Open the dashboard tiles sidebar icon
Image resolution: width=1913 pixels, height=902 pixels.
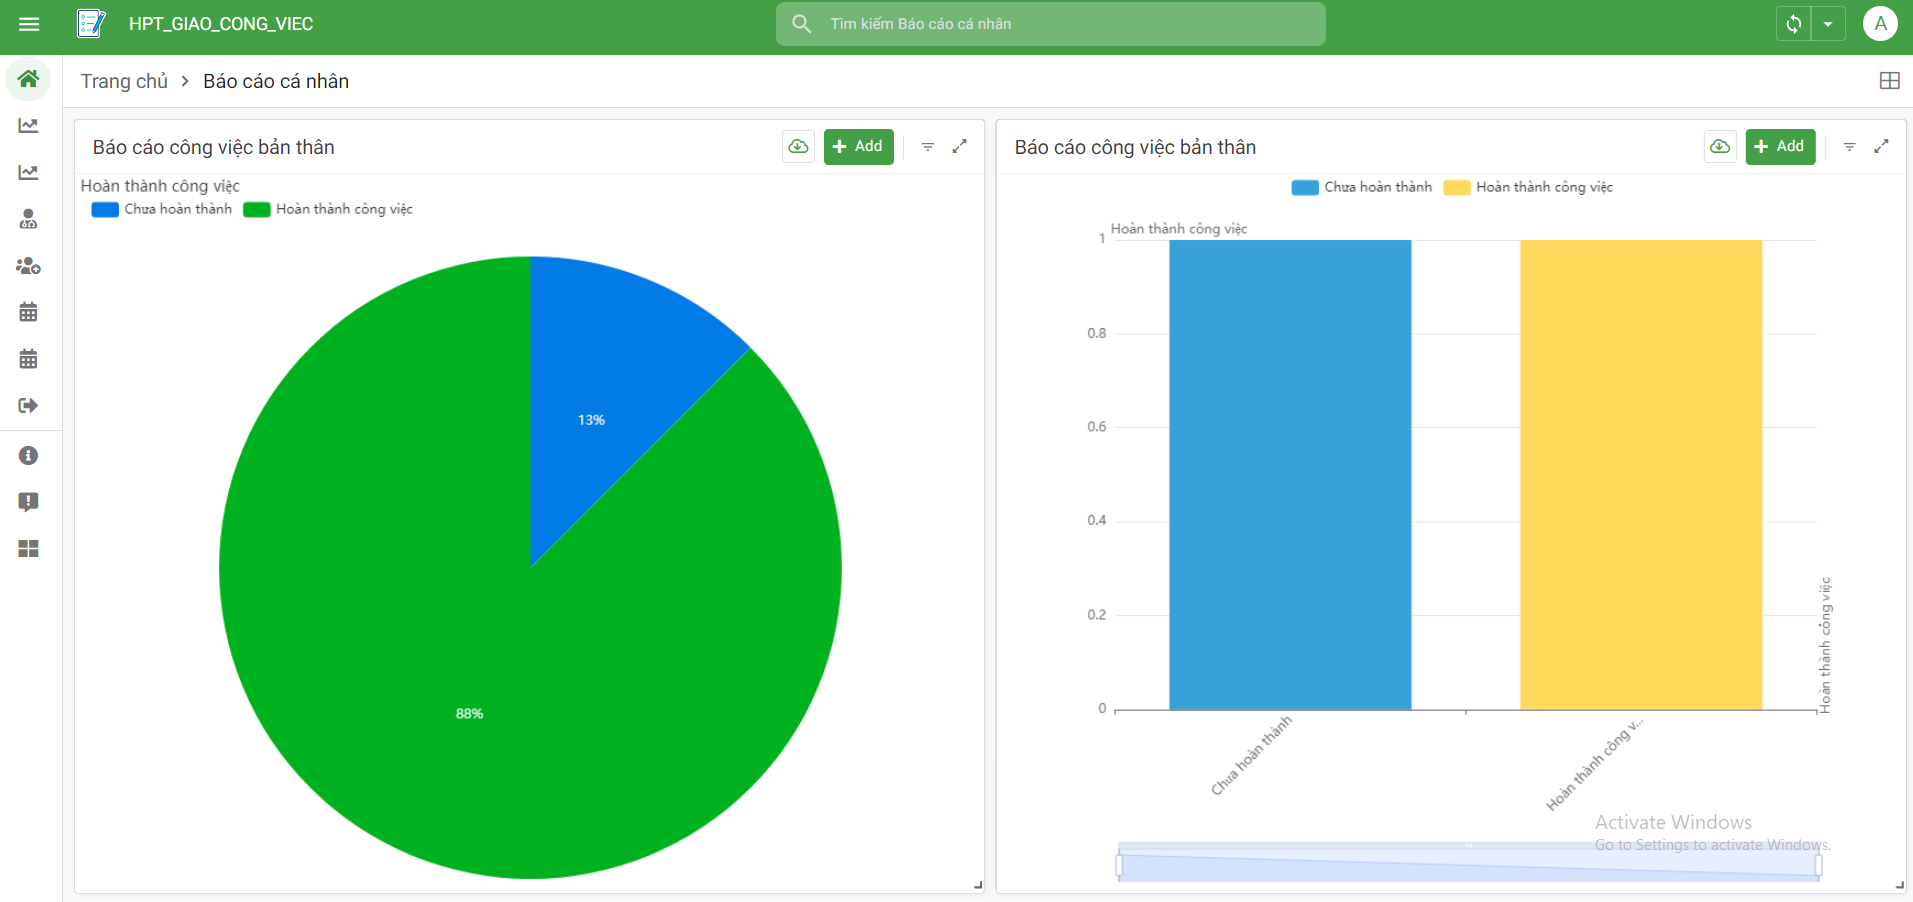[29, 549]
